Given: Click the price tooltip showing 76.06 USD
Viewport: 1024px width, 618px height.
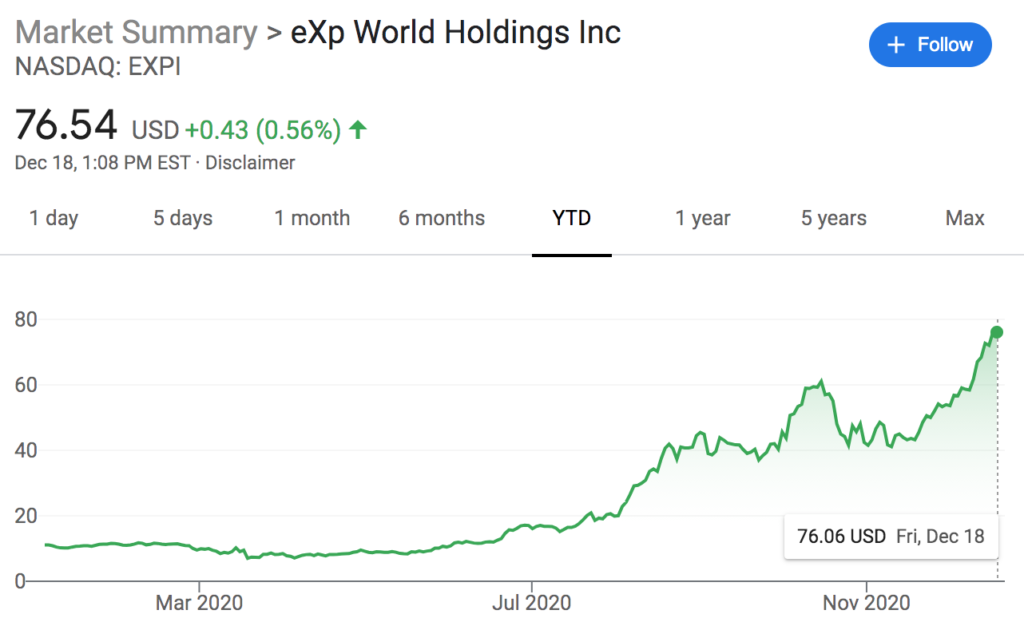Looking at the screenshot, I should (x=889, y=536).
